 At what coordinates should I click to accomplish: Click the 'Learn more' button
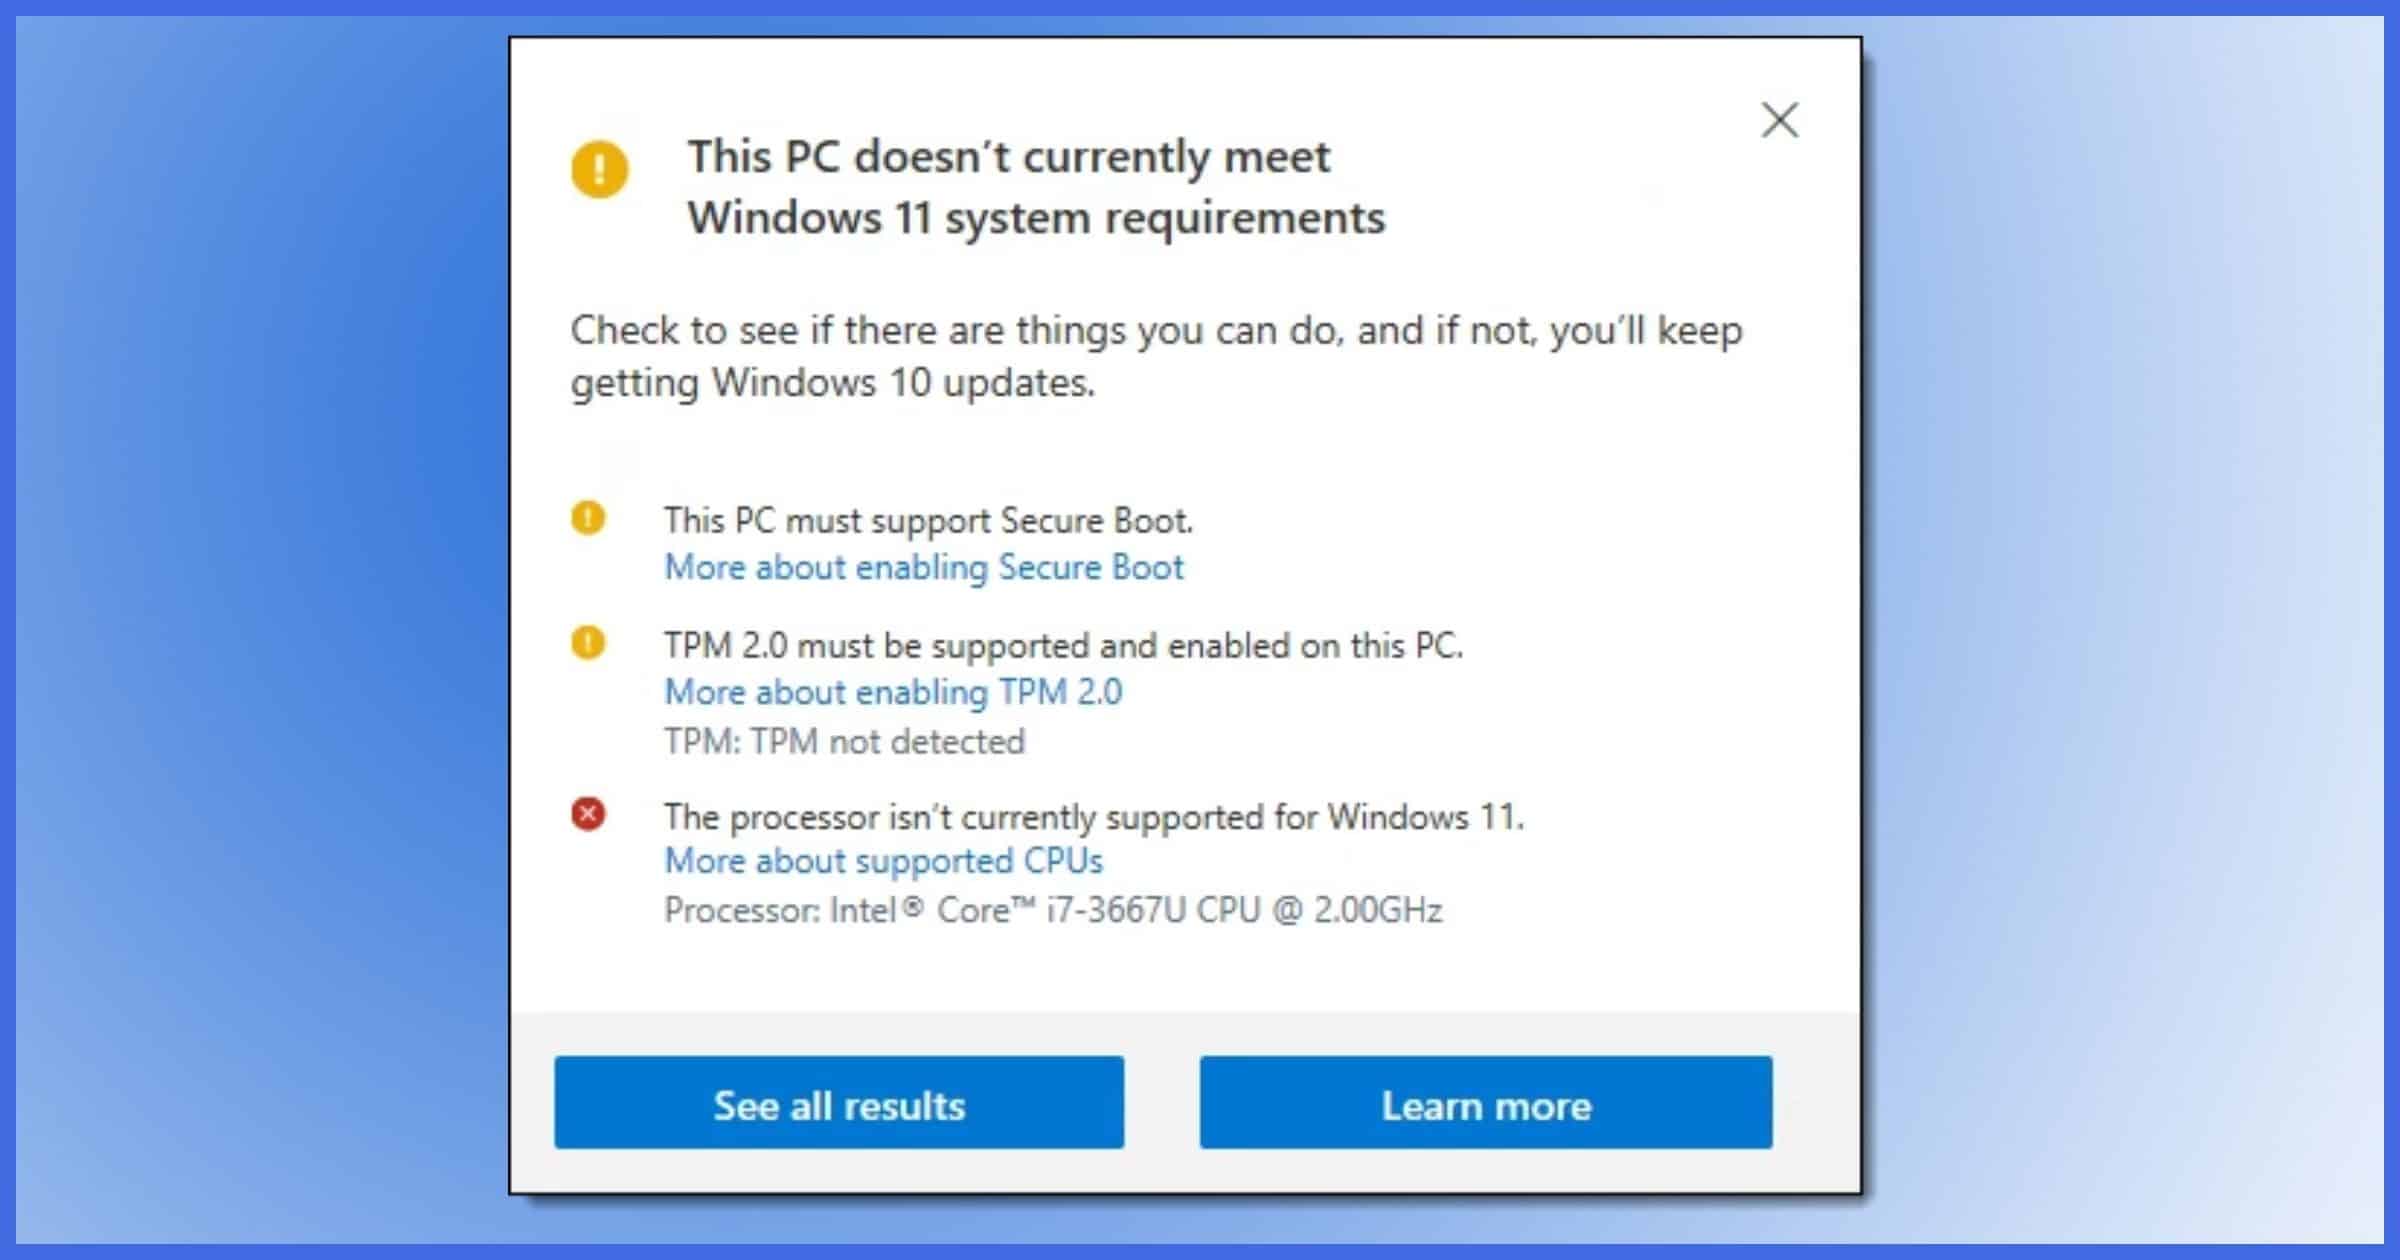1484,1106
